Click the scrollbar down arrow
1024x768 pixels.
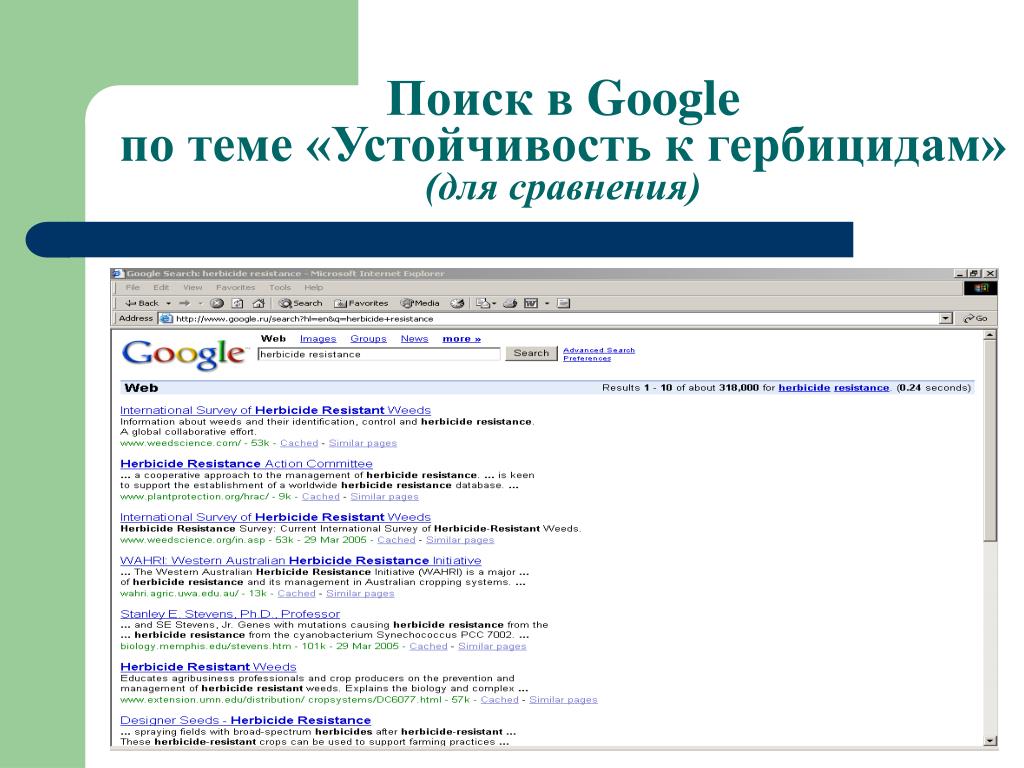990,741
